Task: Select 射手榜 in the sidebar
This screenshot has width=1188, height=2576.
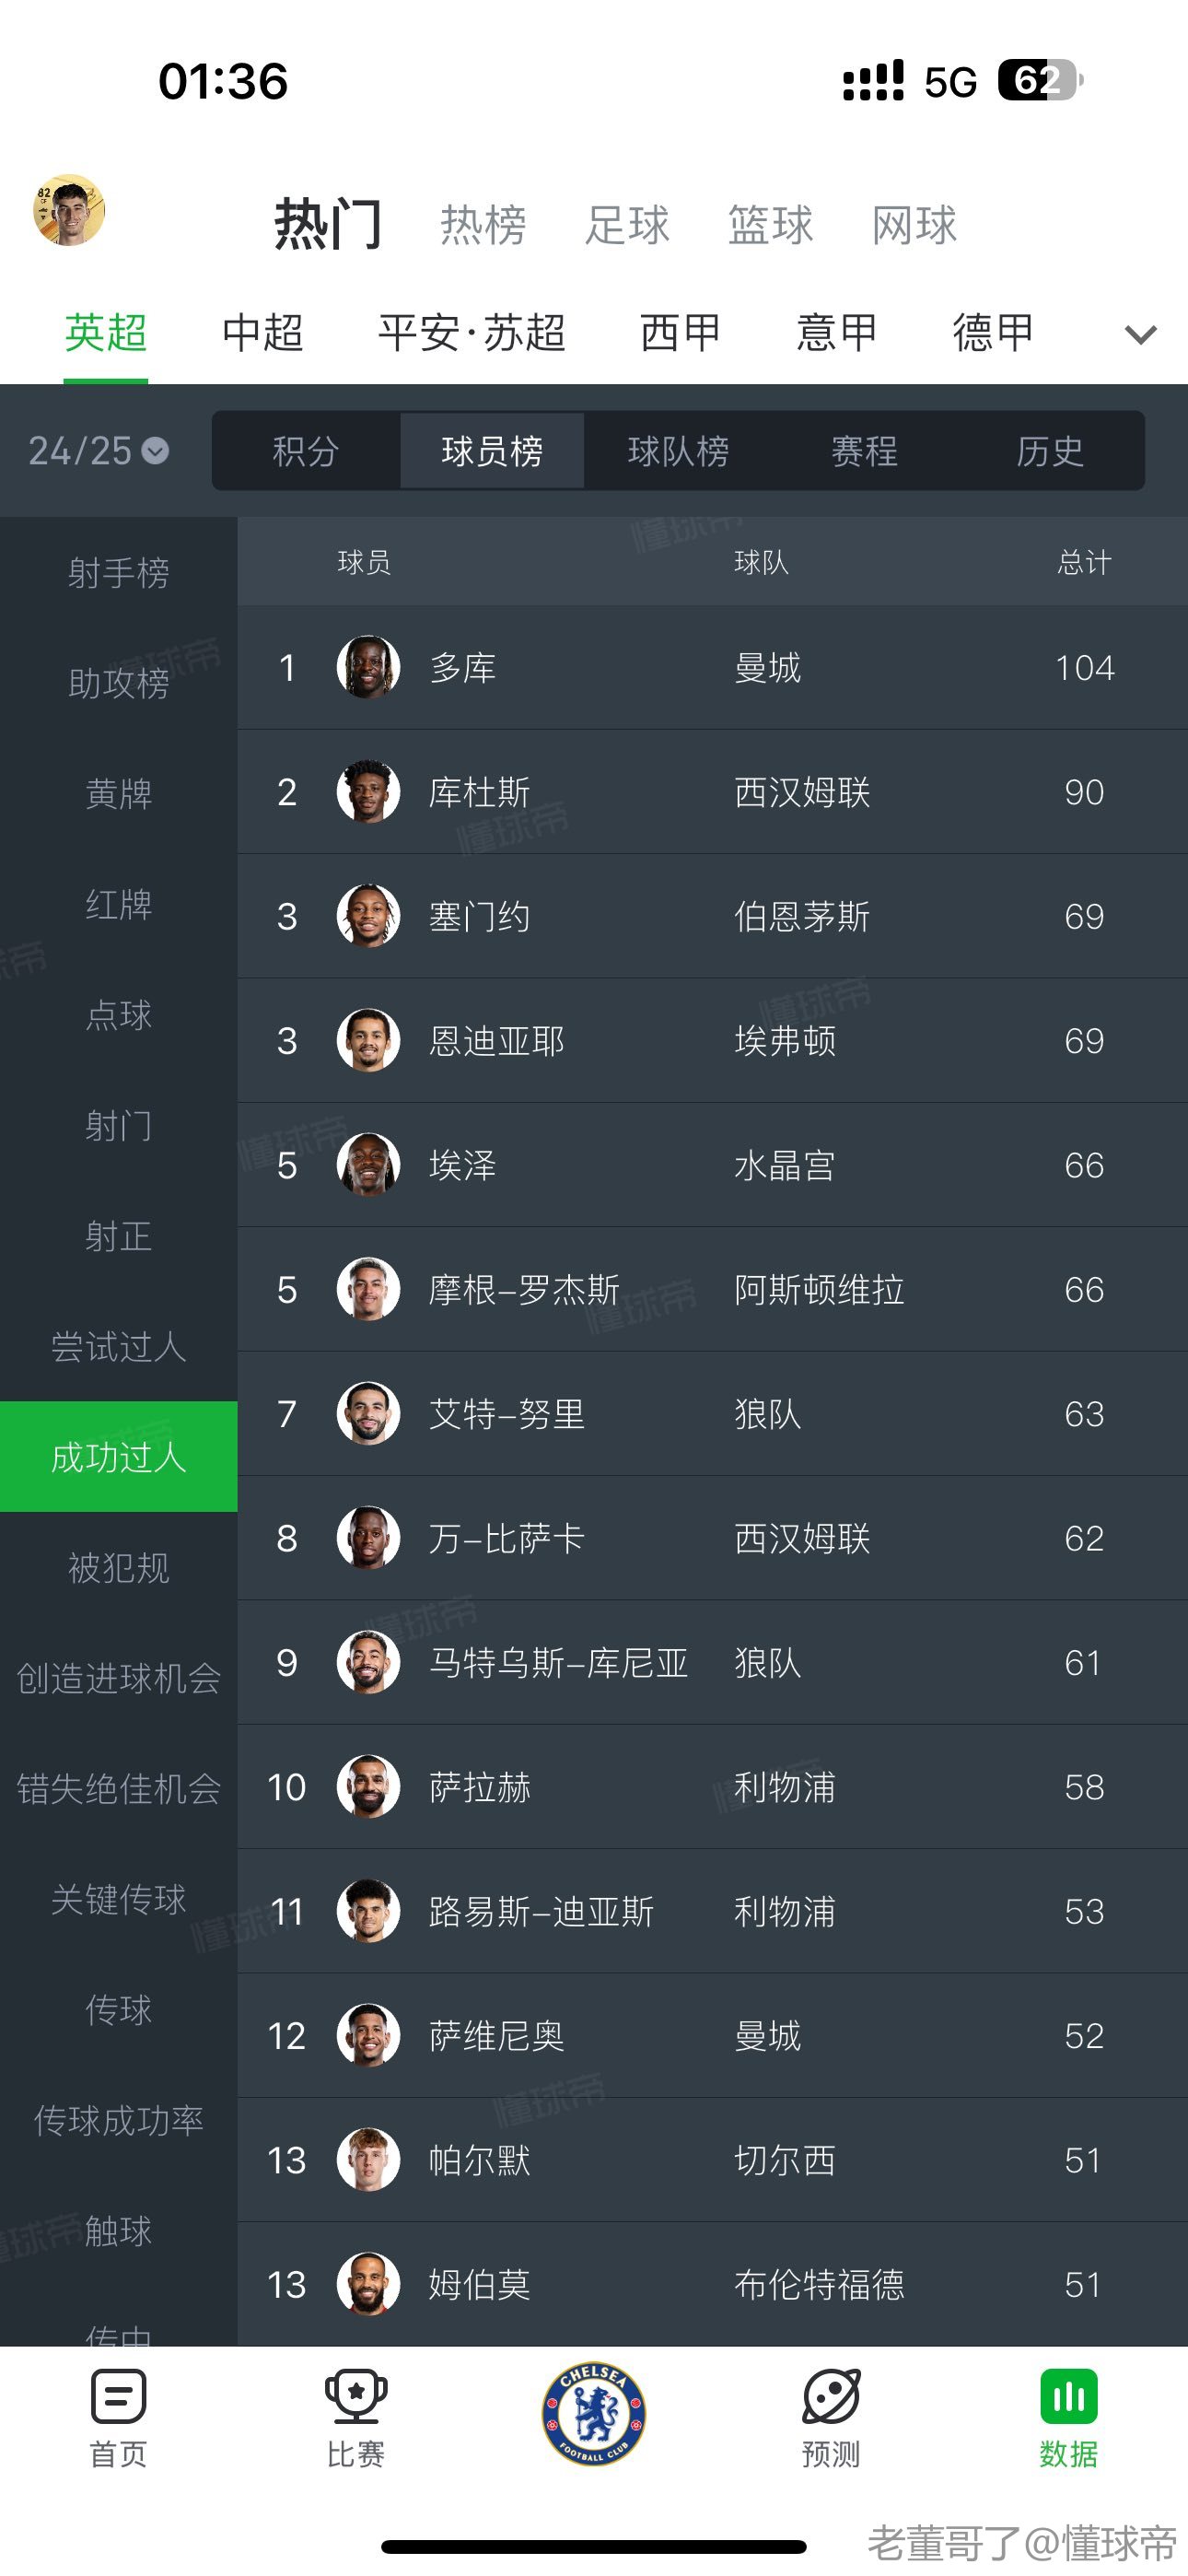Action: click(x=118, y=573)
